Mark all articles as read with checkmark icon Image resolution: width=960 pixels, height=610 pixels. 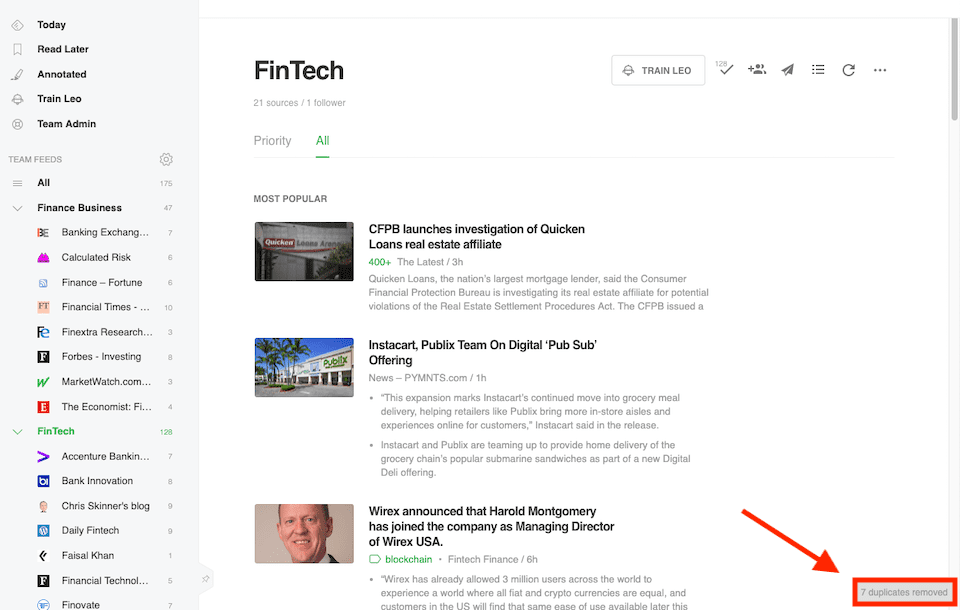(725, 70)
